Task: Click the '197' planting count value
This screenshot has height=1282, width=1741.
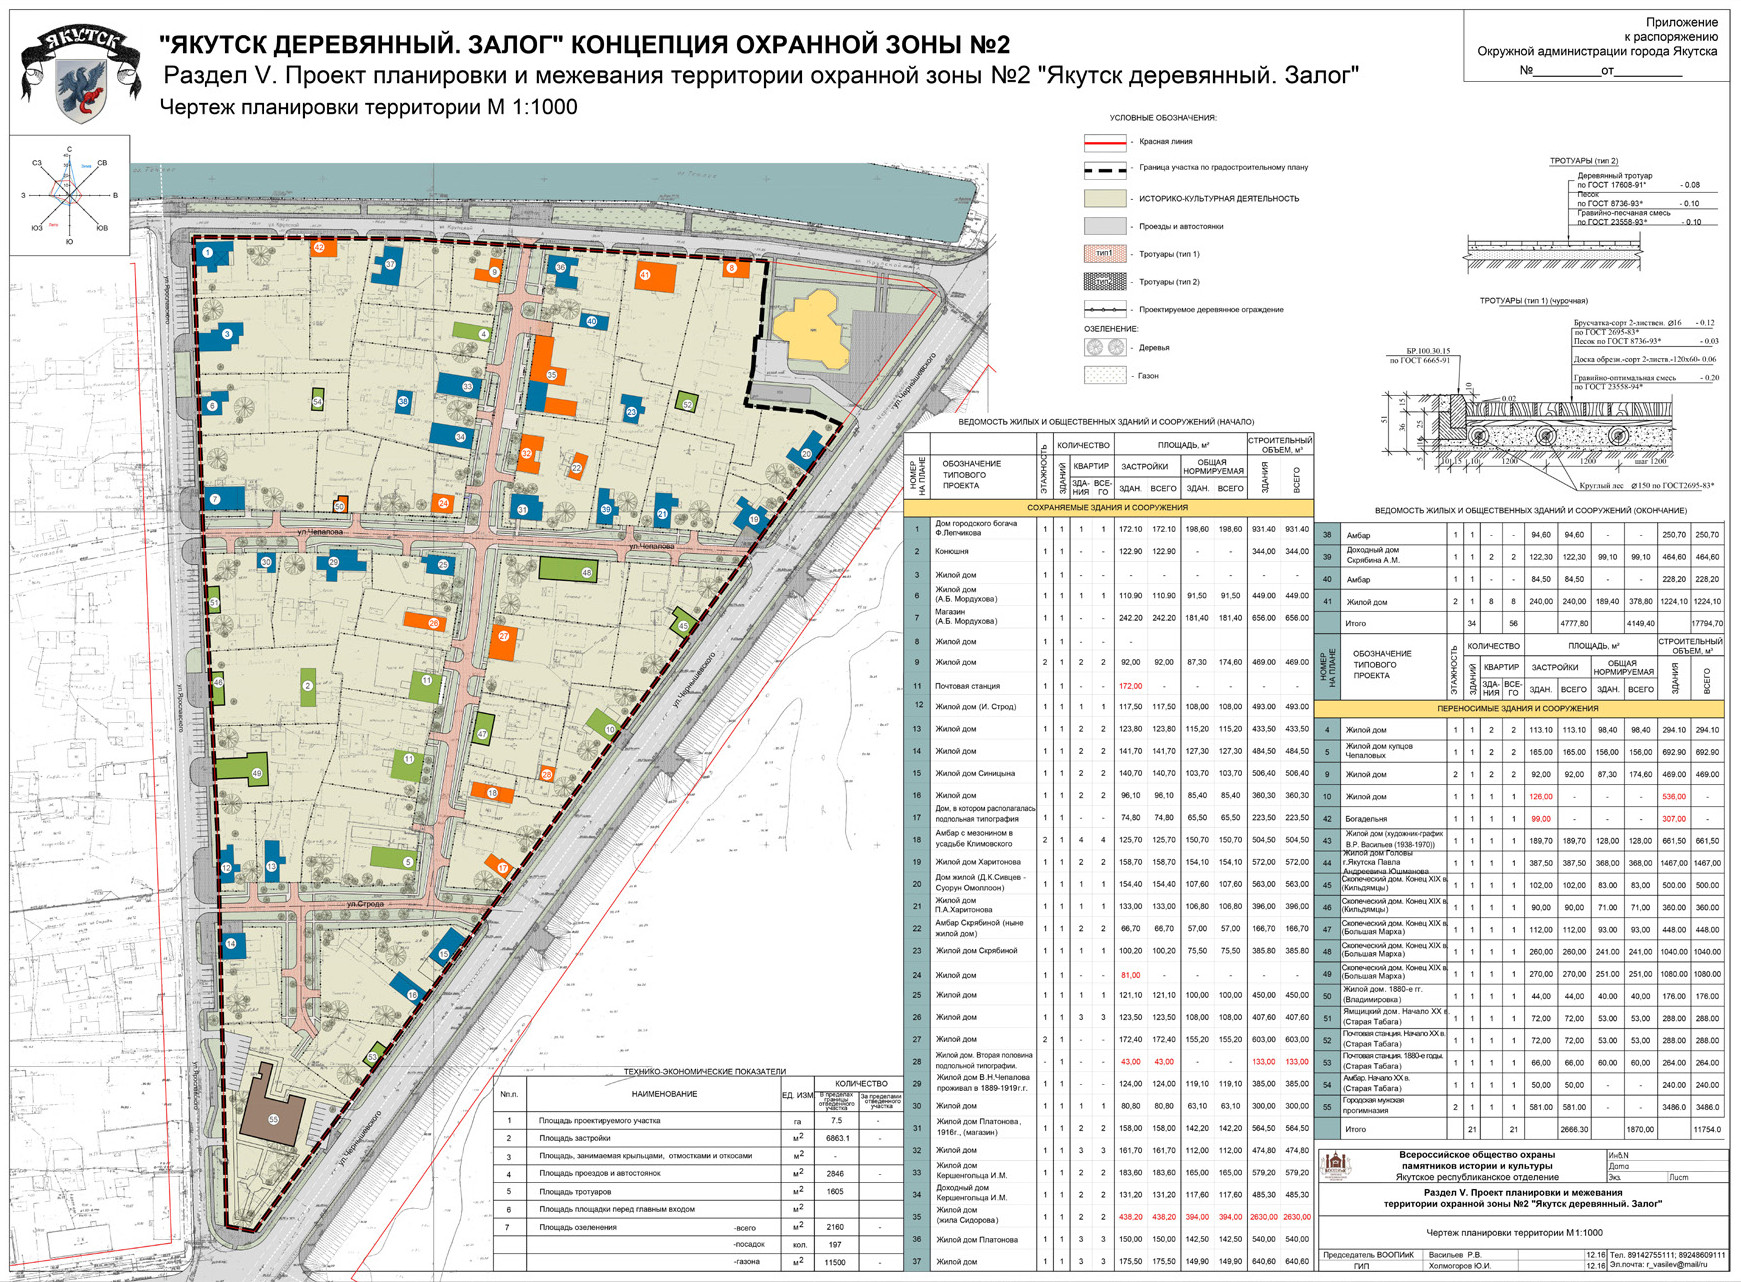Action: pos(837,1245)
